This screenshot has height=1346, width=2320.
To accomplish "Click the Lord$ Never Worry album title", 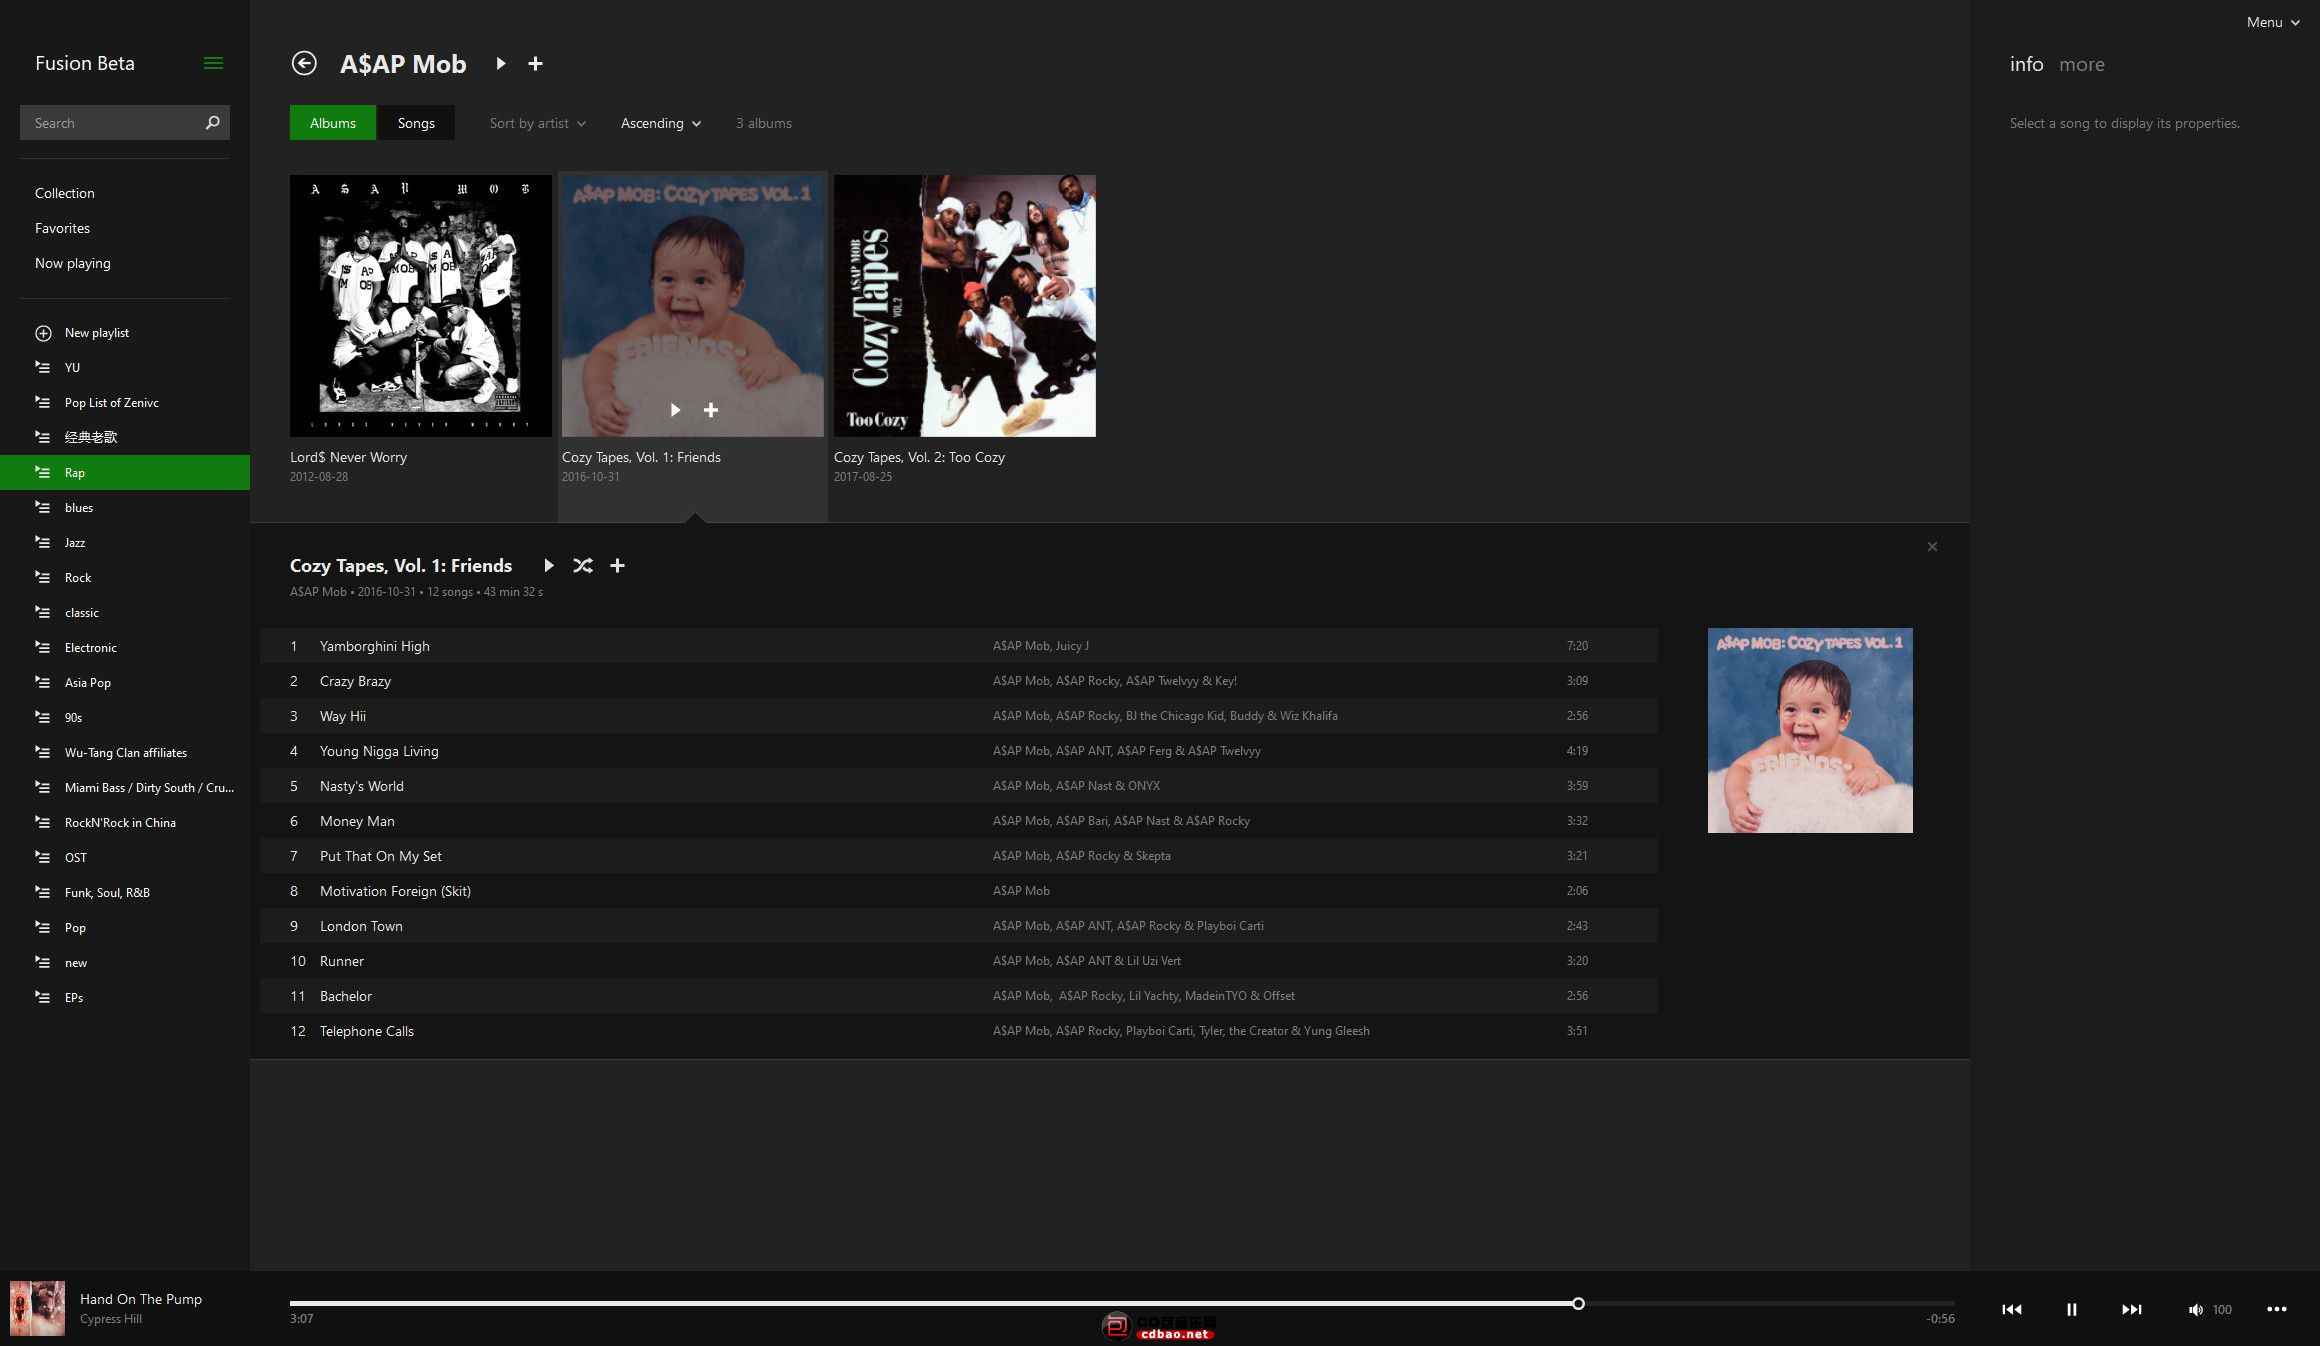I will point(348,457).
